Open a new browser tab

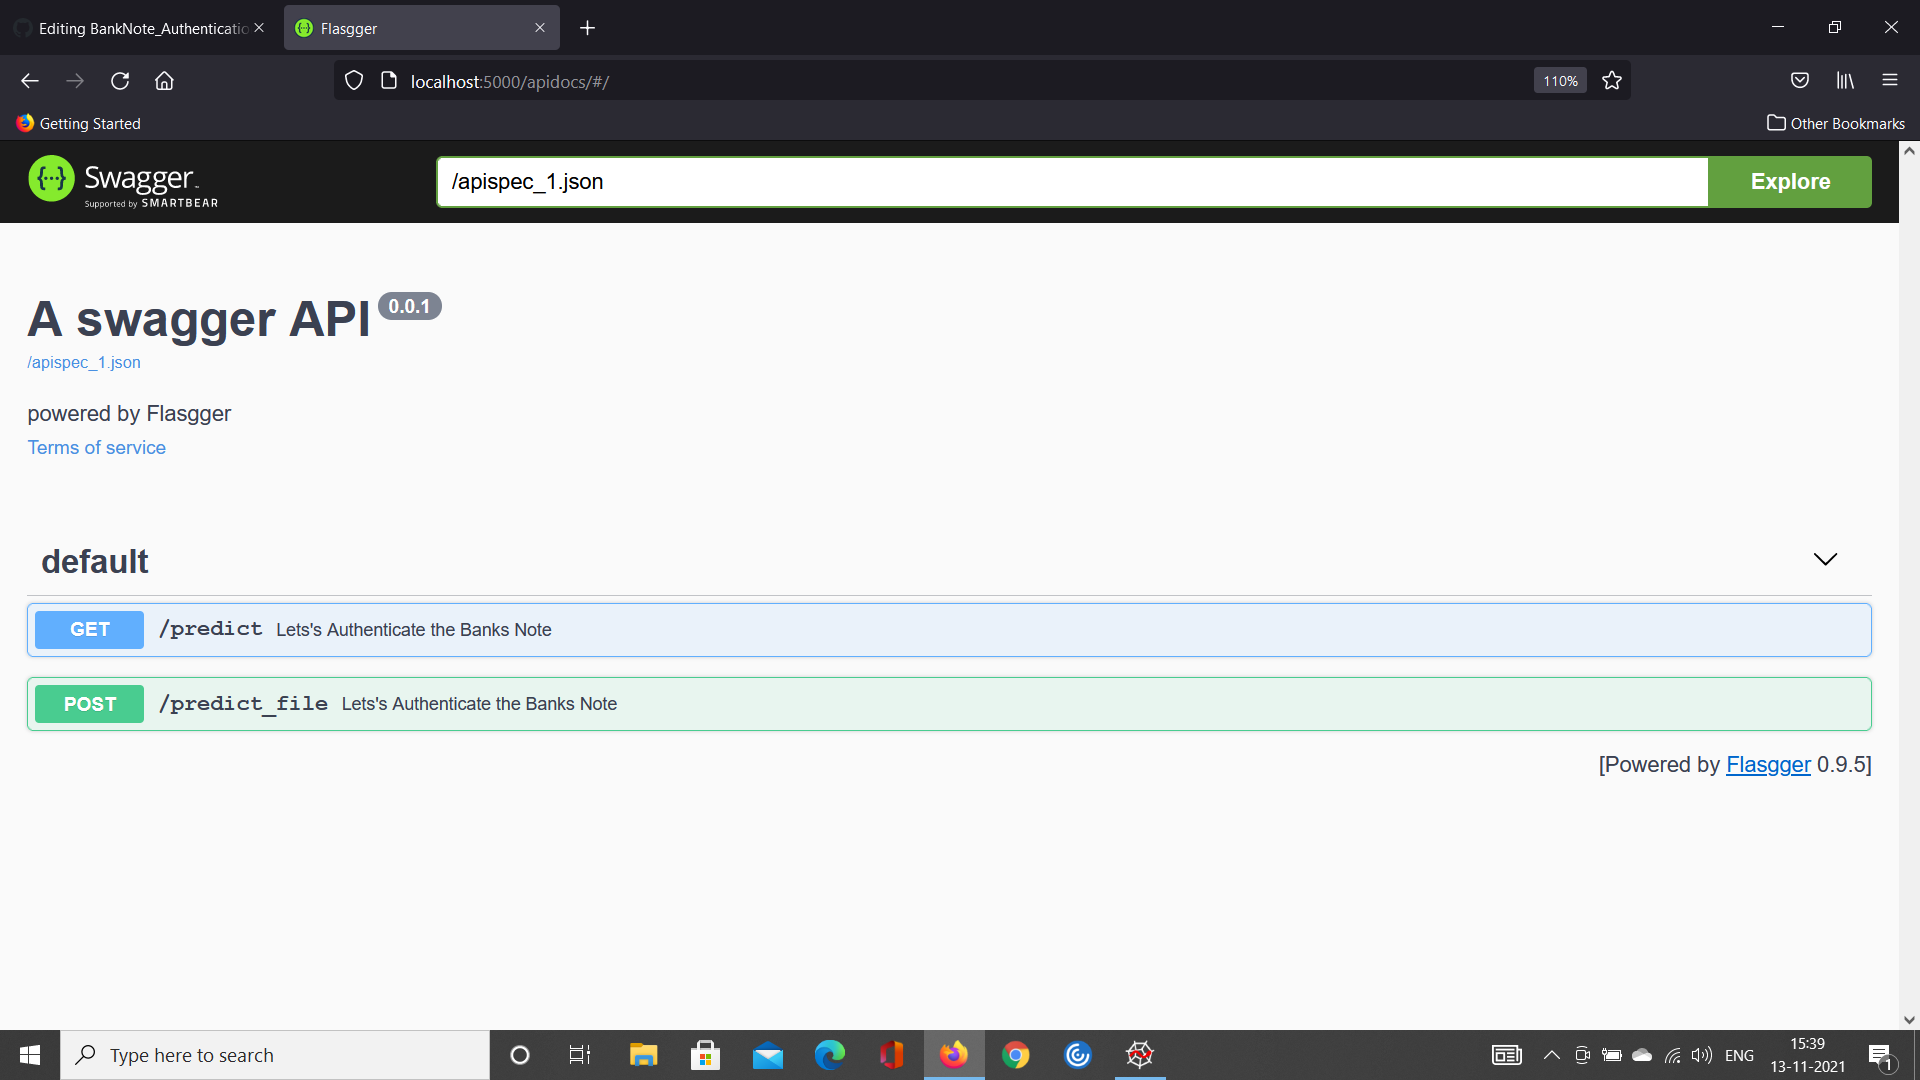click(587, 28)
